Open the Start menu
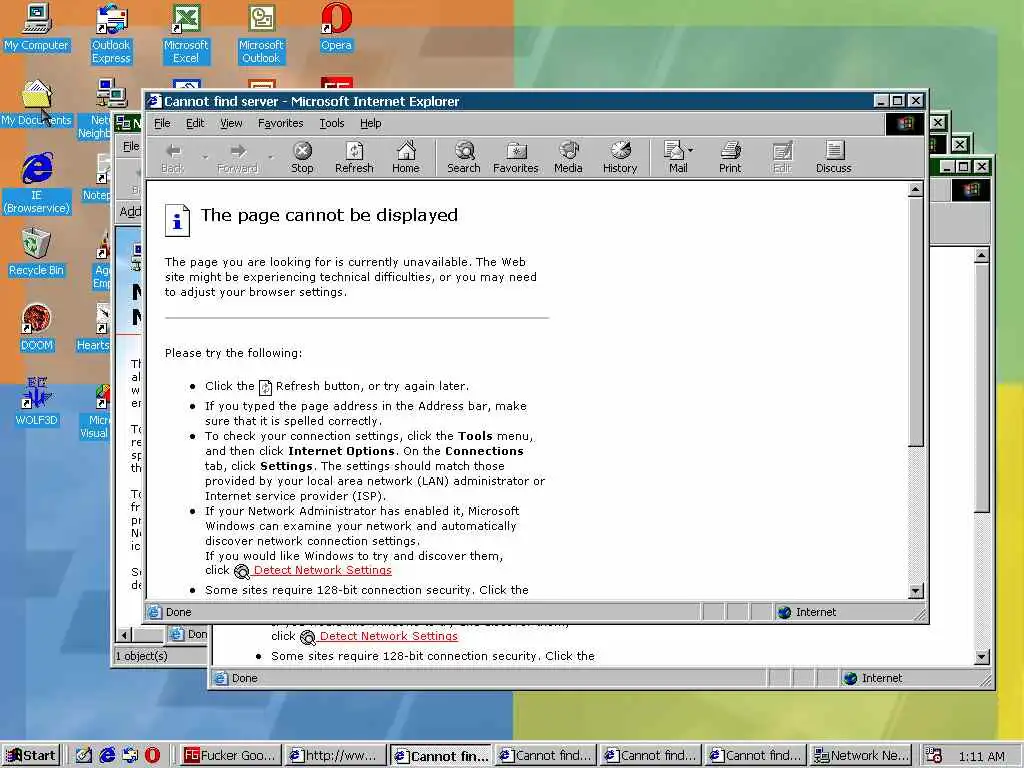1024x768 pixels. point(31,756)
